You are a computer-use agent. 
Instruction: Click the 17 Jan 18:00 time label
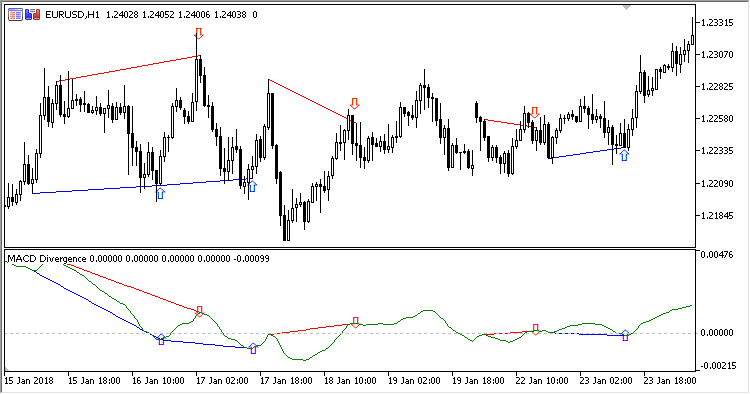click(x=286, y=381)
